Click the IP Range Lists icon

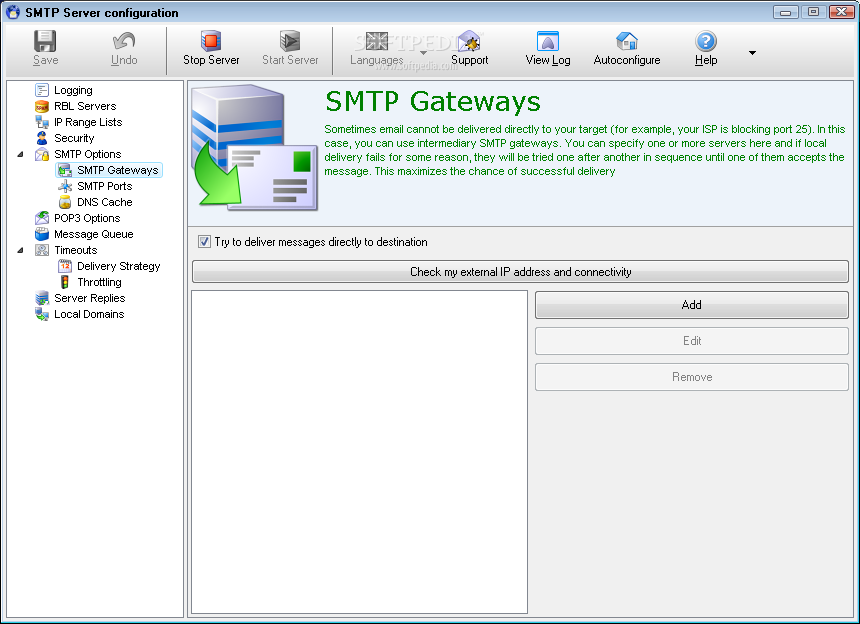(42, 122)
